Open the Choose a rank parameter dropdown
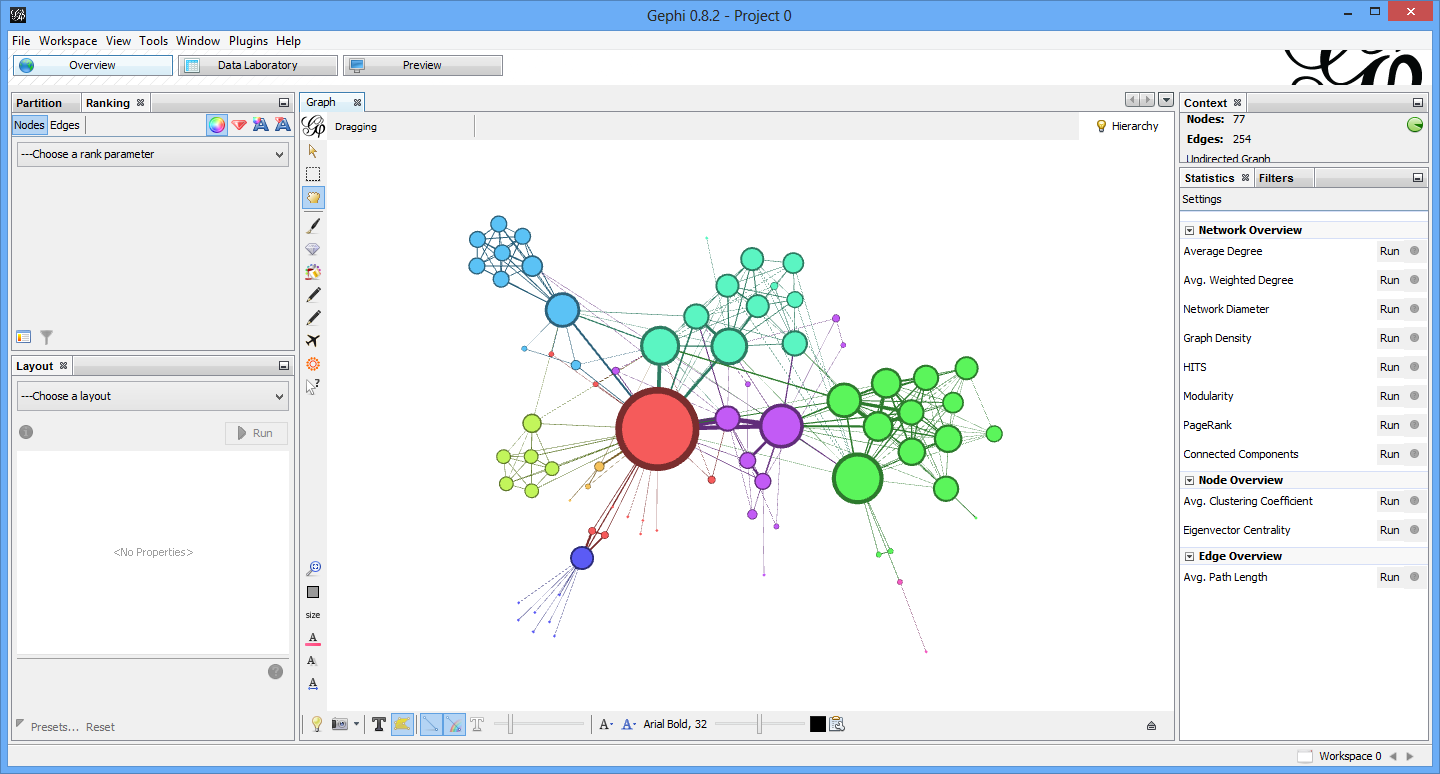The image size is (1440, 774). tap(153, 154)
